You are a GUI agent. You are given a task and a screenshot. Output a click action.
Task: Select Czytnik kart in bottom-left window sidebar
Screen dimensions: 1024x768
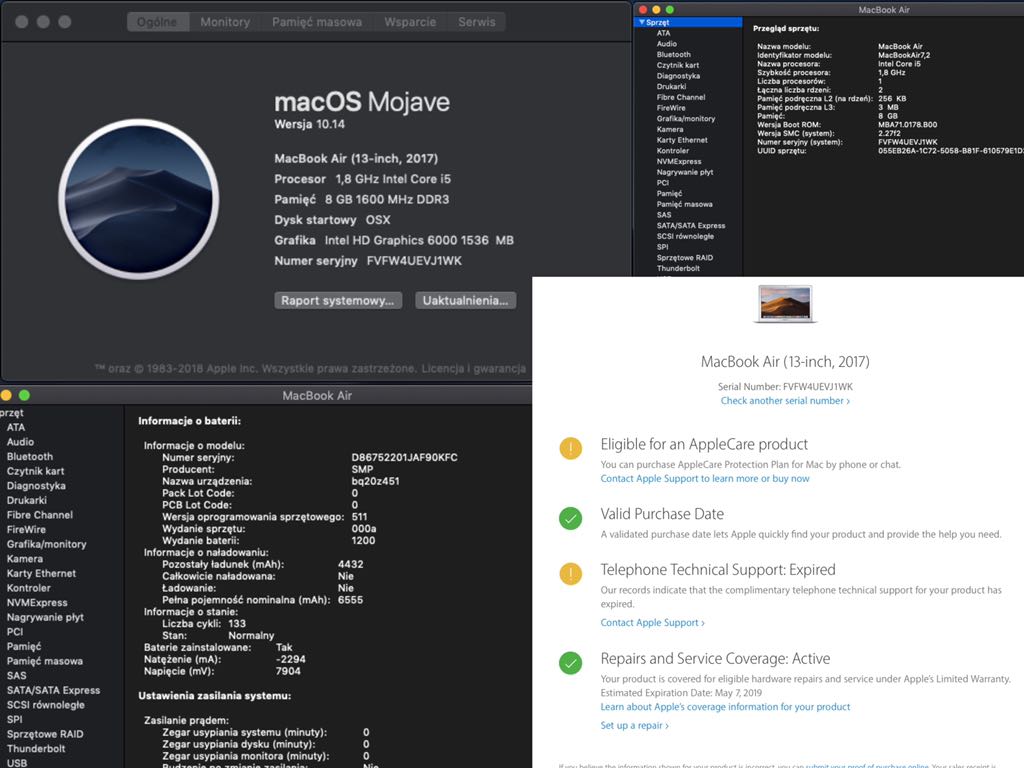35,472
